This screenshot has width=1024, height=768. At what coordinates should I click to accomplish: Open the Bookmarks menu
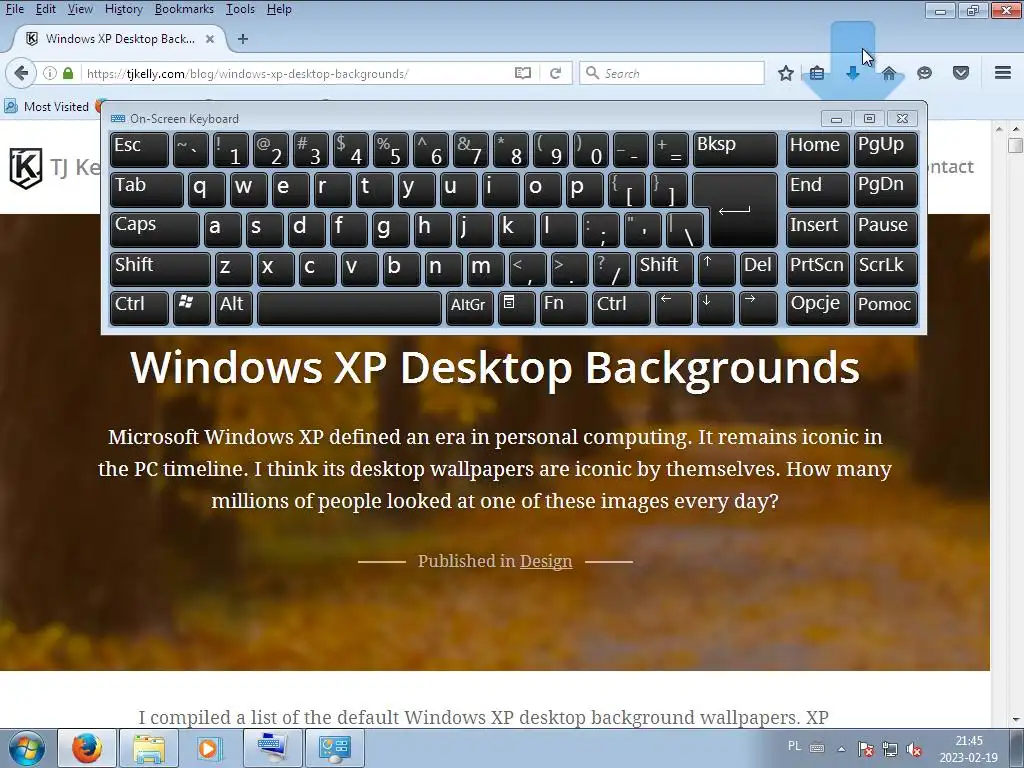(184, 9)
